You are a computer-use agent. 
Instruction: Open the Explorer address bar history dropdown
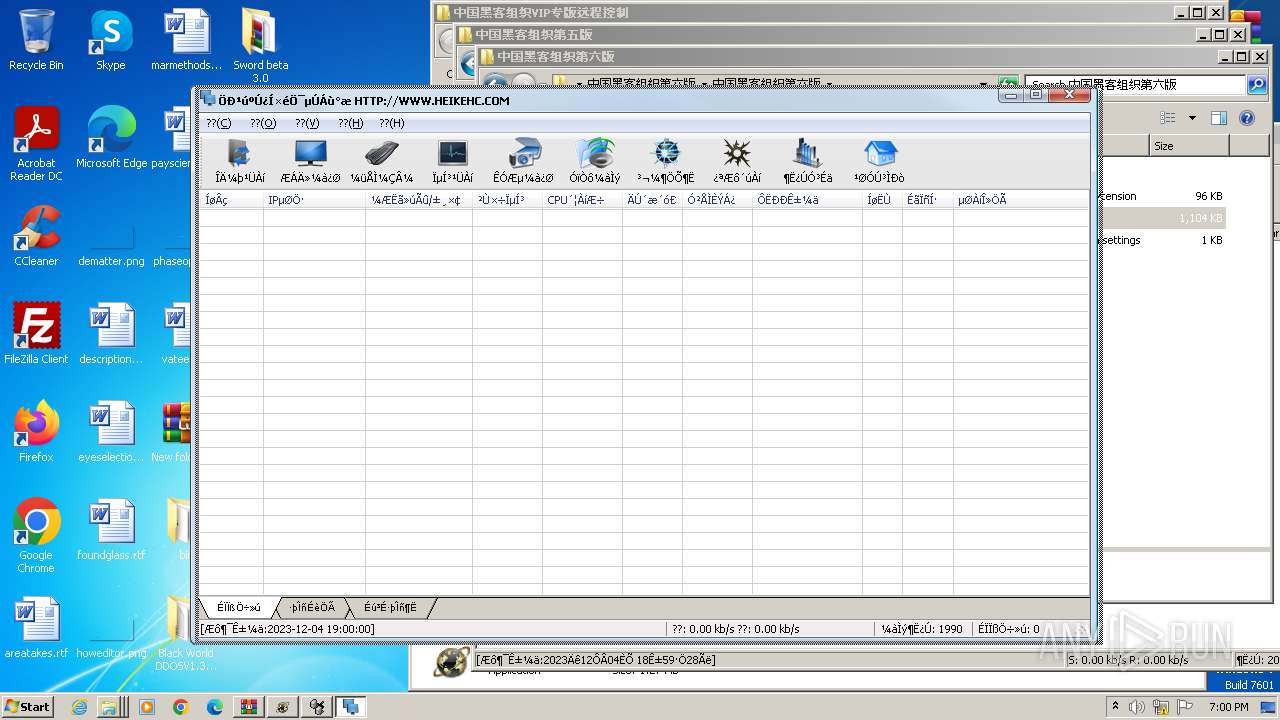coord(983,85)
